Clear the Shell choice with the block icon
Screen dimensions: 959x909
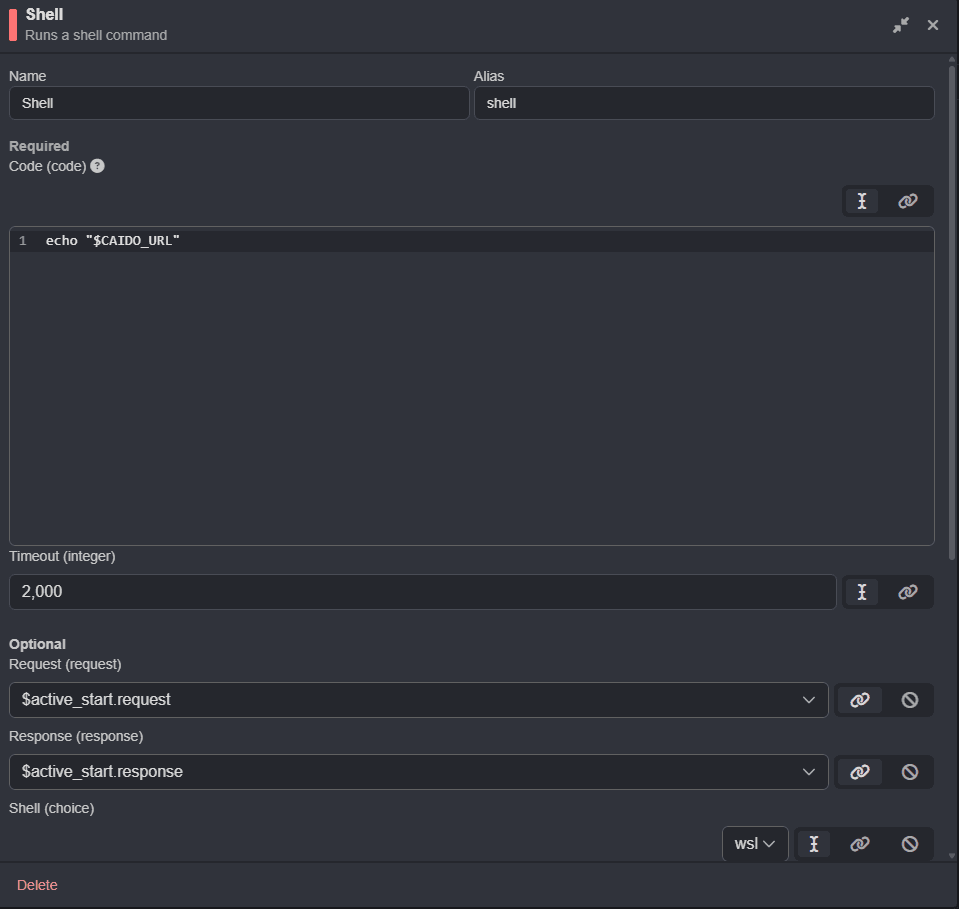[x=908, y=843]
